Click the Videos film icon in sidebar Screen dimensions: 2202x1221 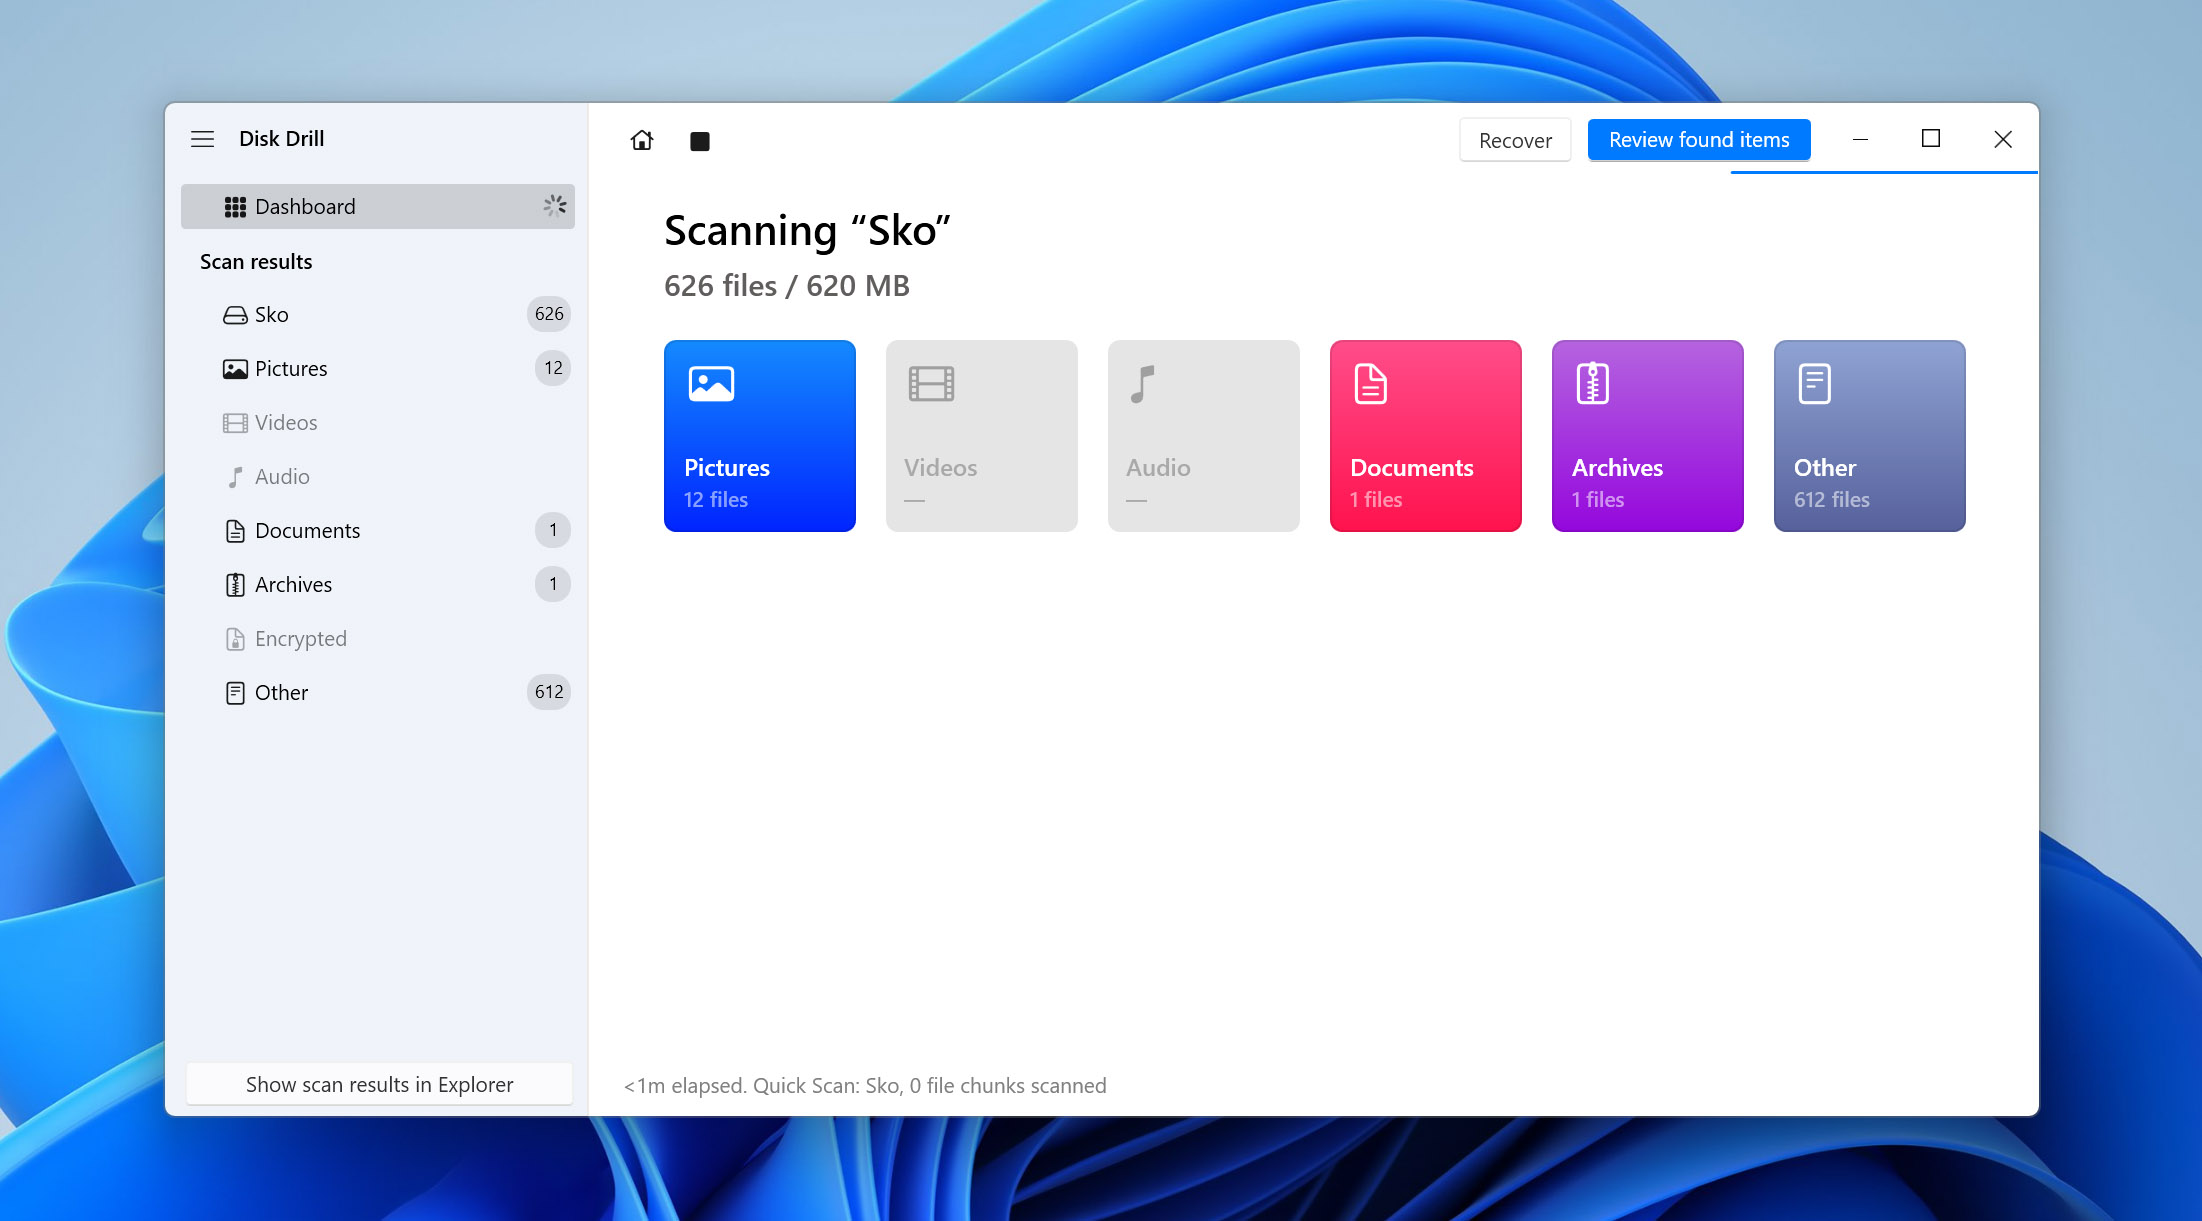[235, 423]
